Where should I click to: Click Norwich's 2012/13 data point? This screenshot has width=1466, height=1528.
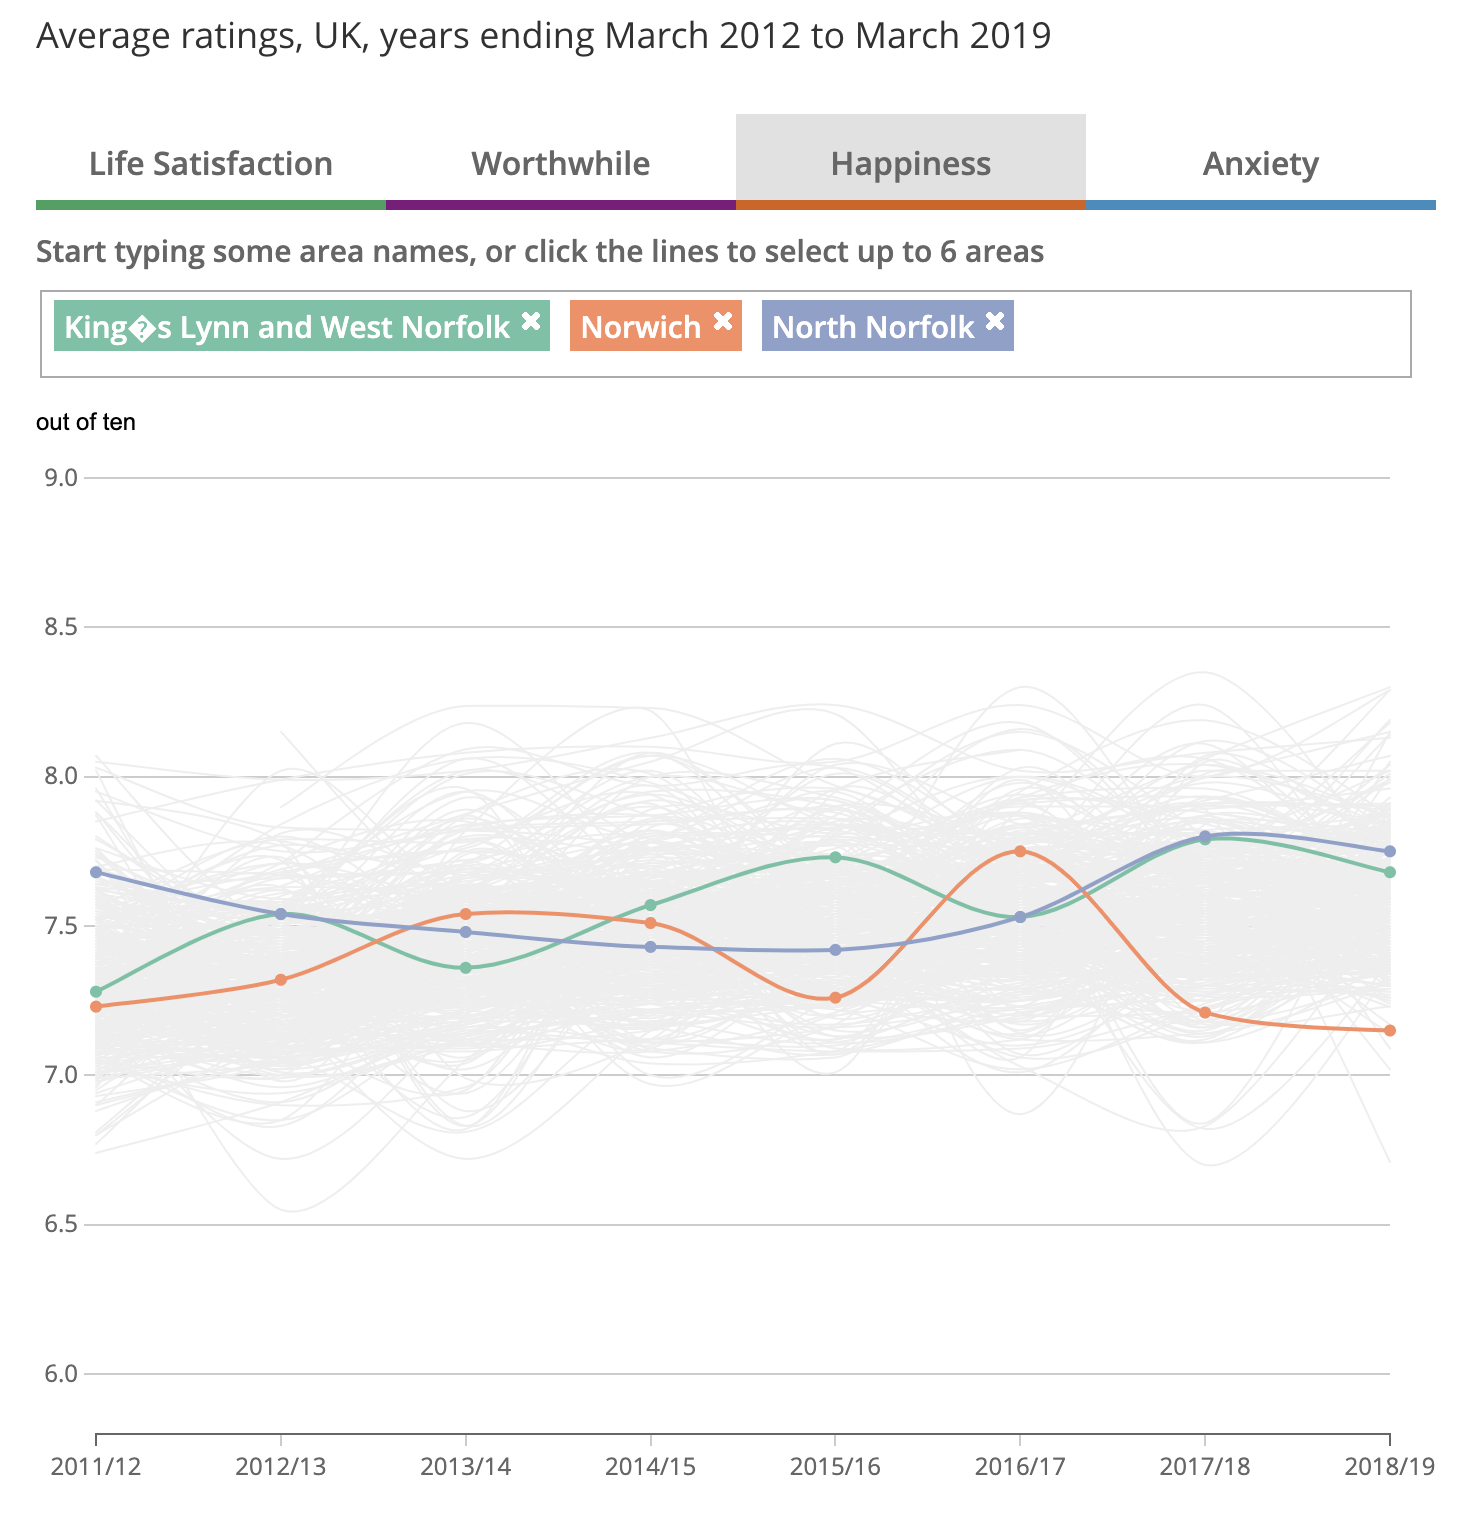coord(281,980)
